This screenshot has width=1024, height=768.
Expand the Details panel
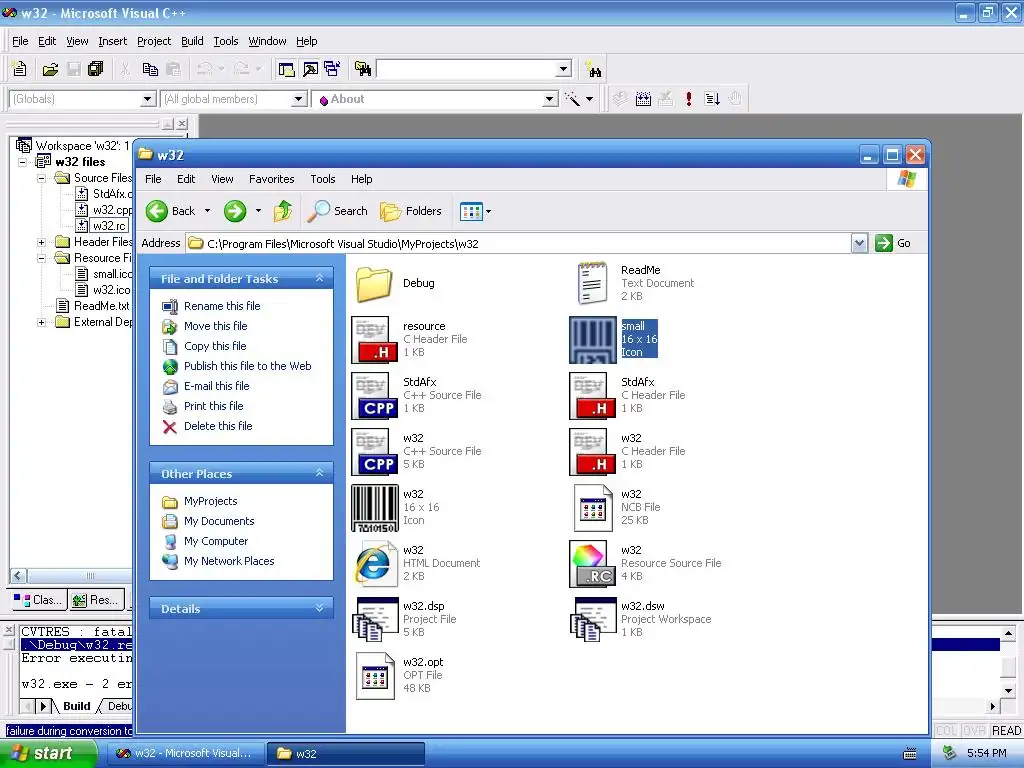coord(319,608)
